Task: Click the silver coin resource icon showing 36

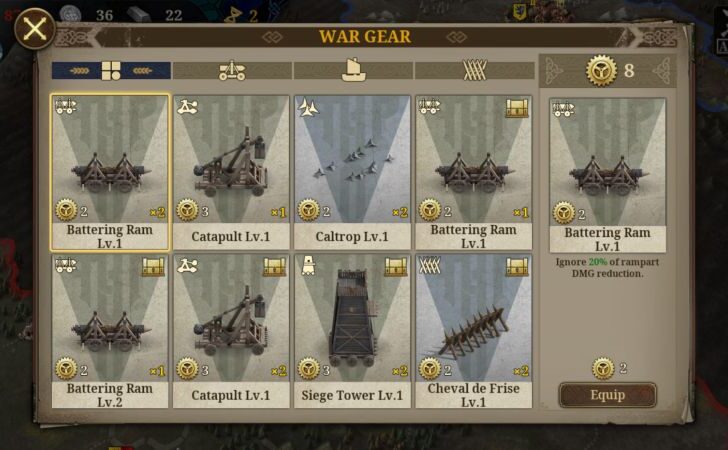Action: coord(70,14)
